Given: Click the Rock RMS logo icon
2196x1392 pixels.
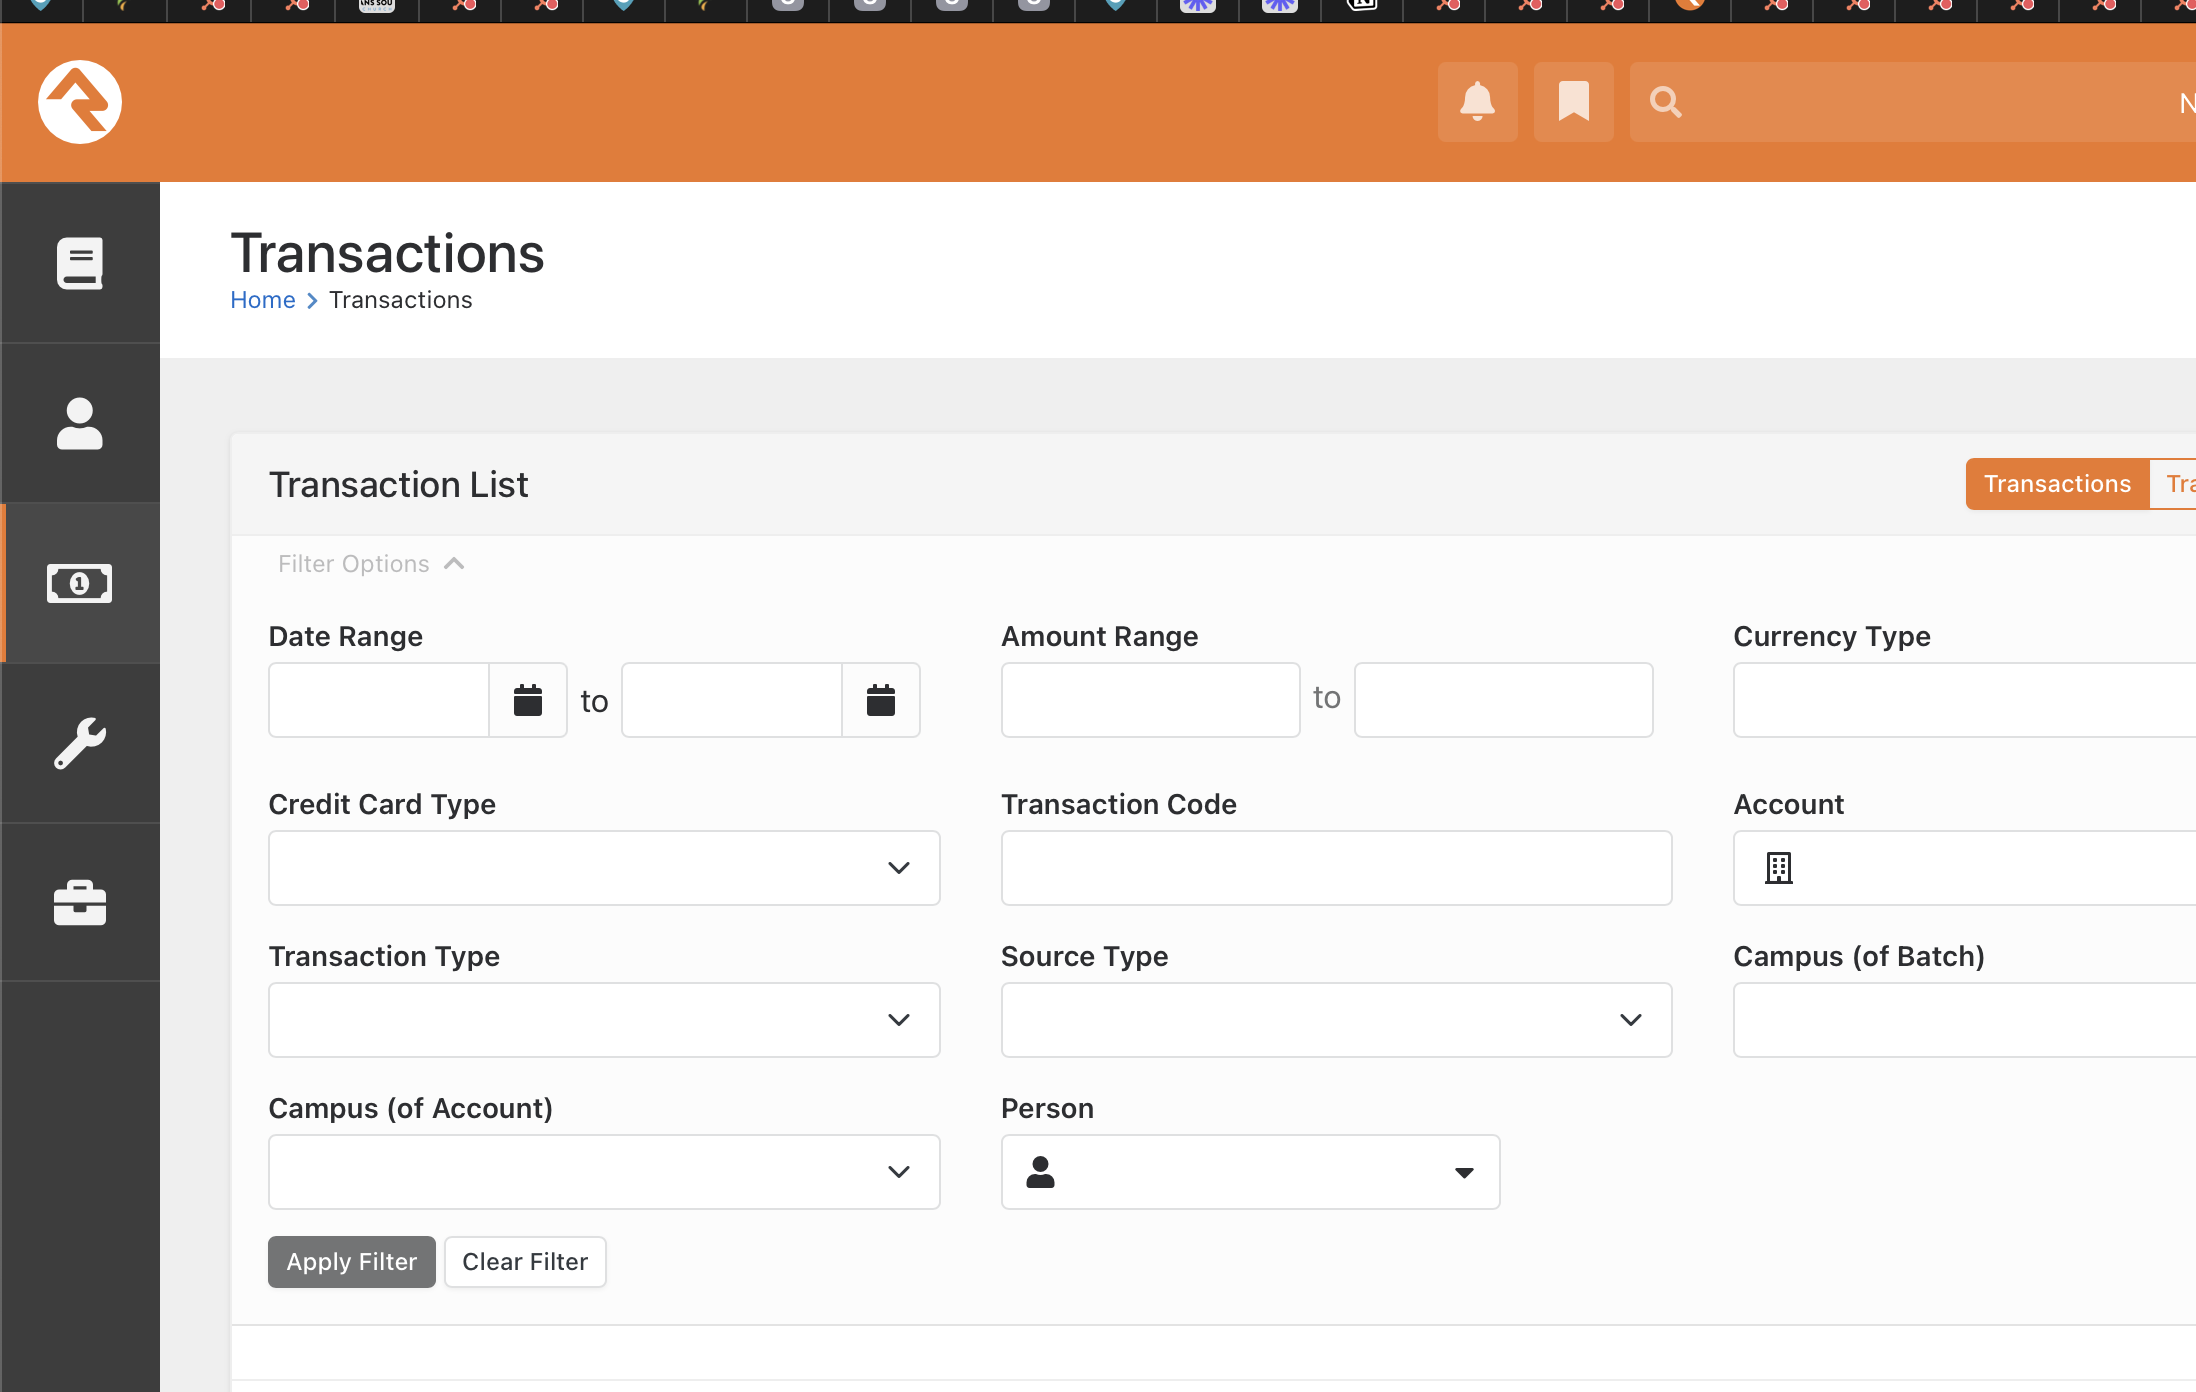Looking at the screenshot, I should point(80,102).
